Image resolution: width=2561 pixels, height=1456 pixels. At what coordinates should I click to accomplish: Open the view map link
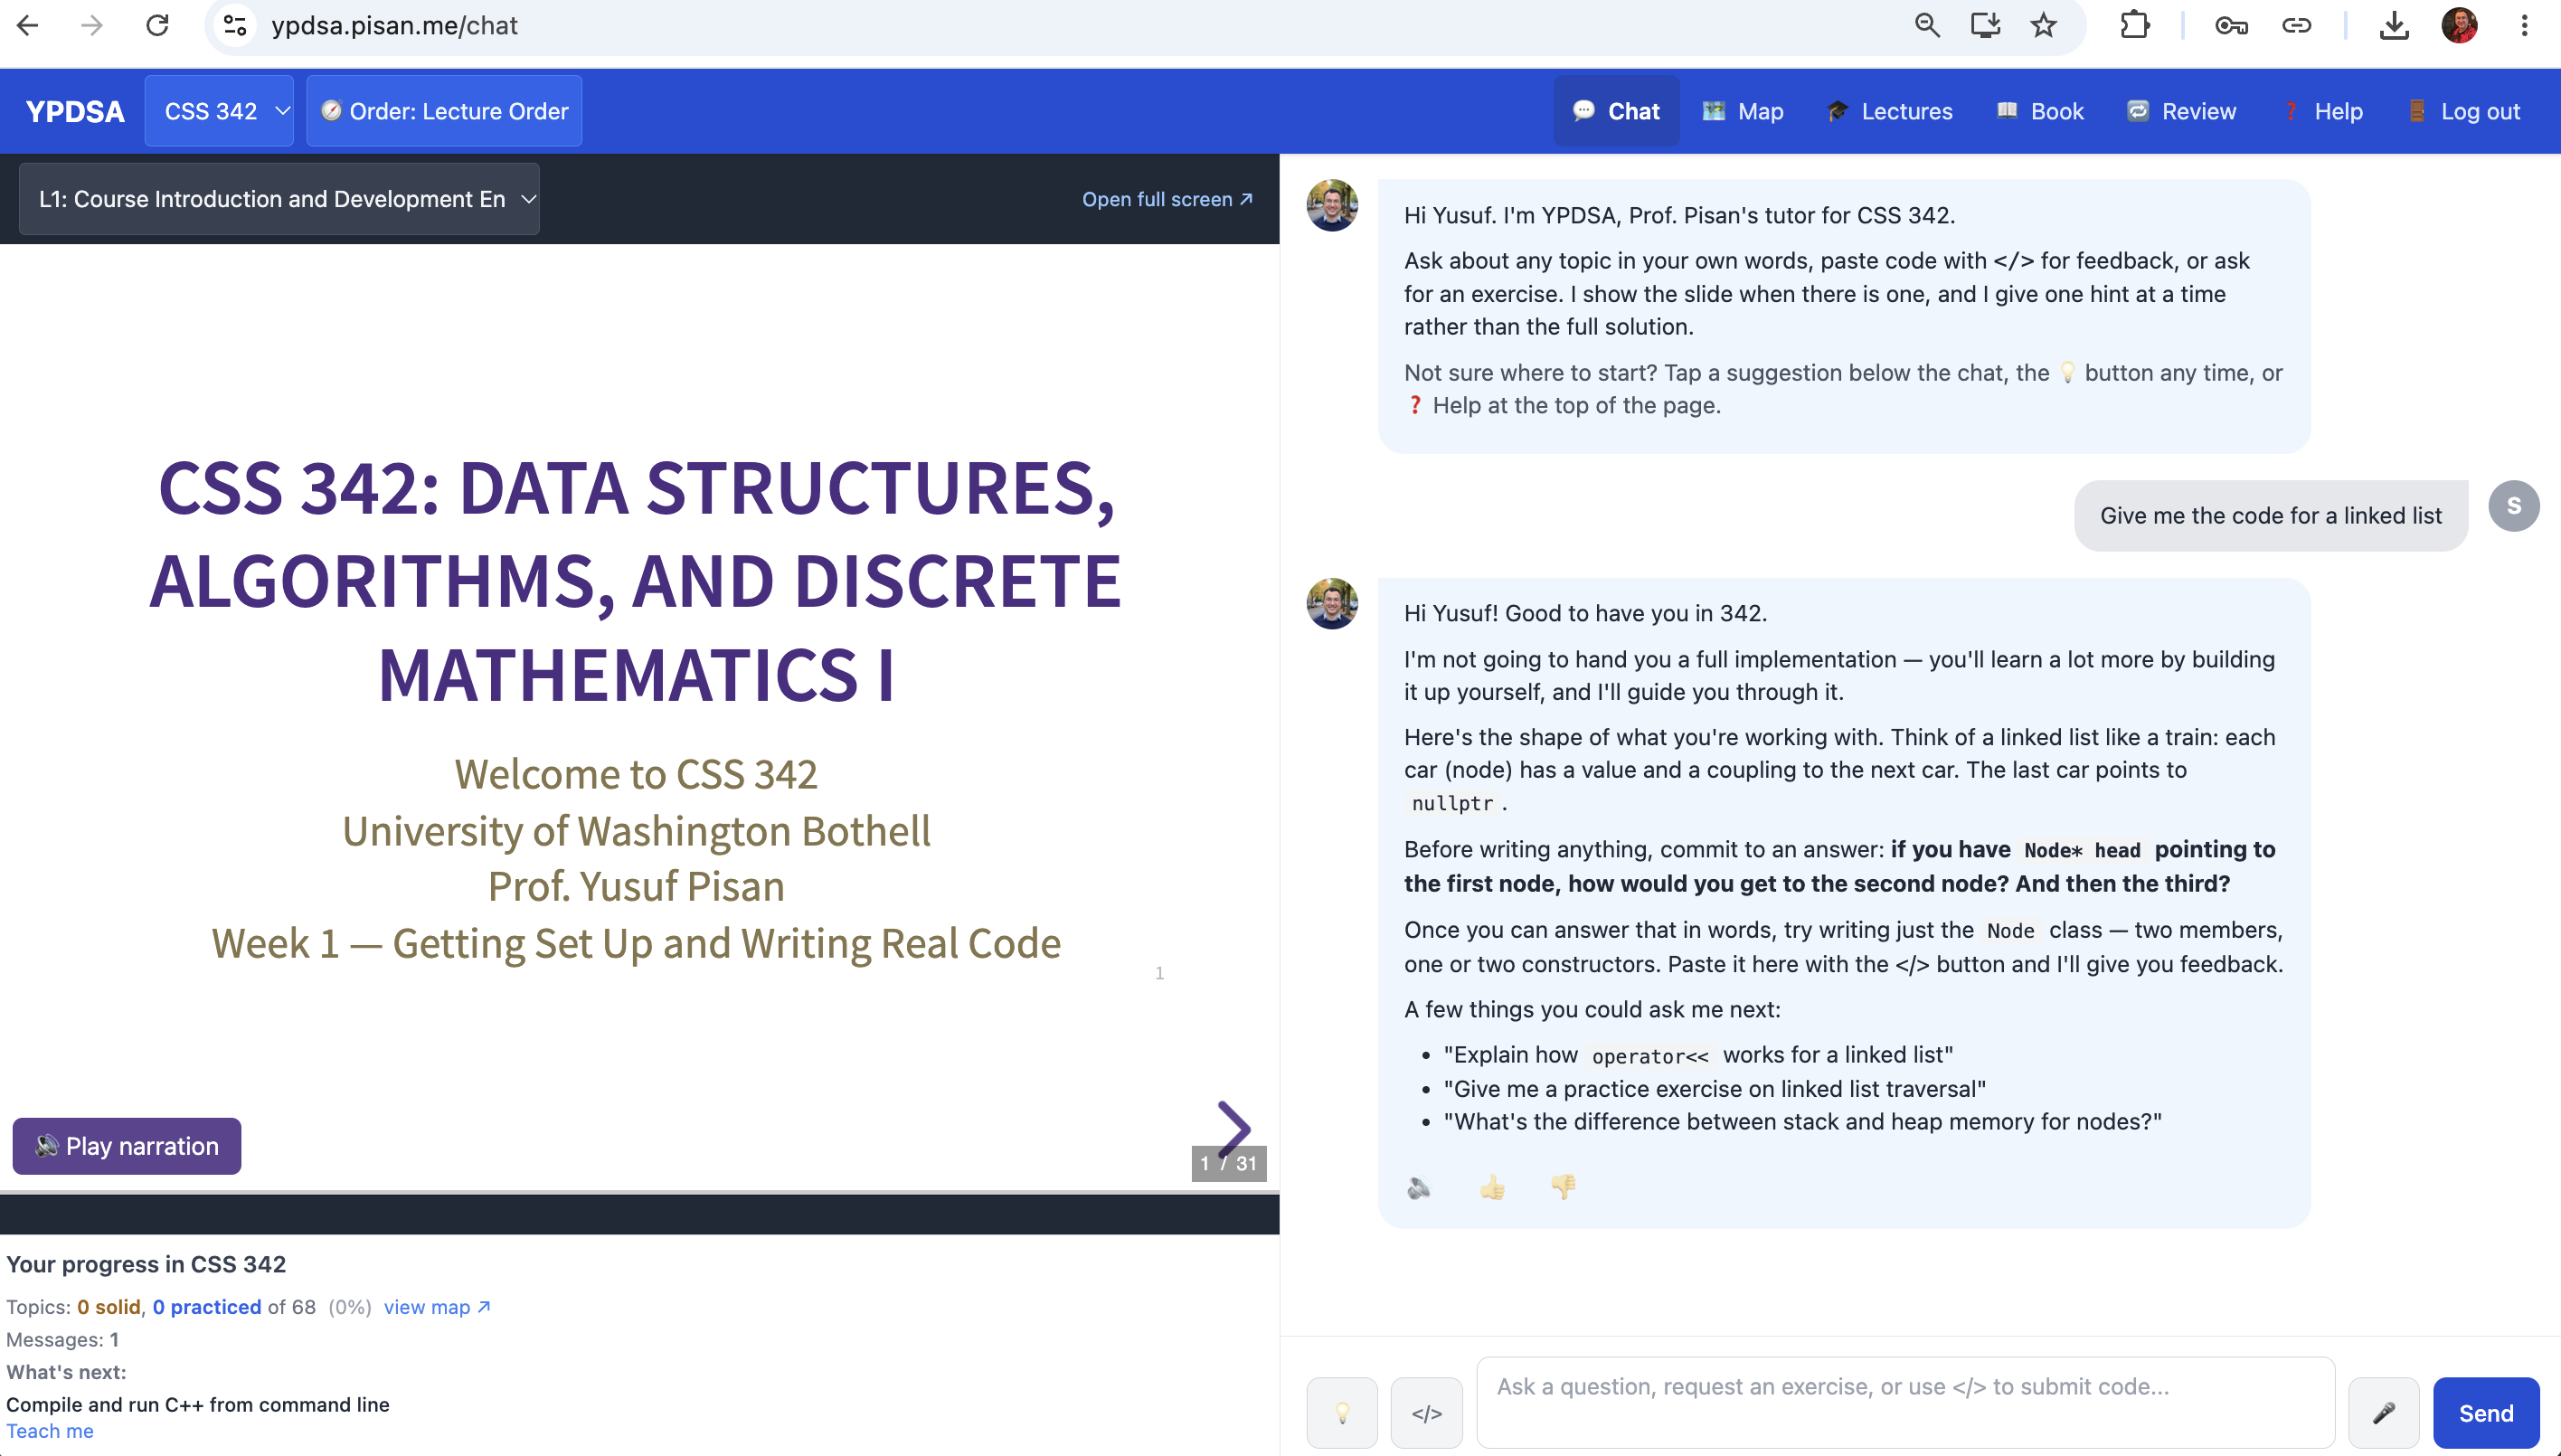pos(437,1307)
